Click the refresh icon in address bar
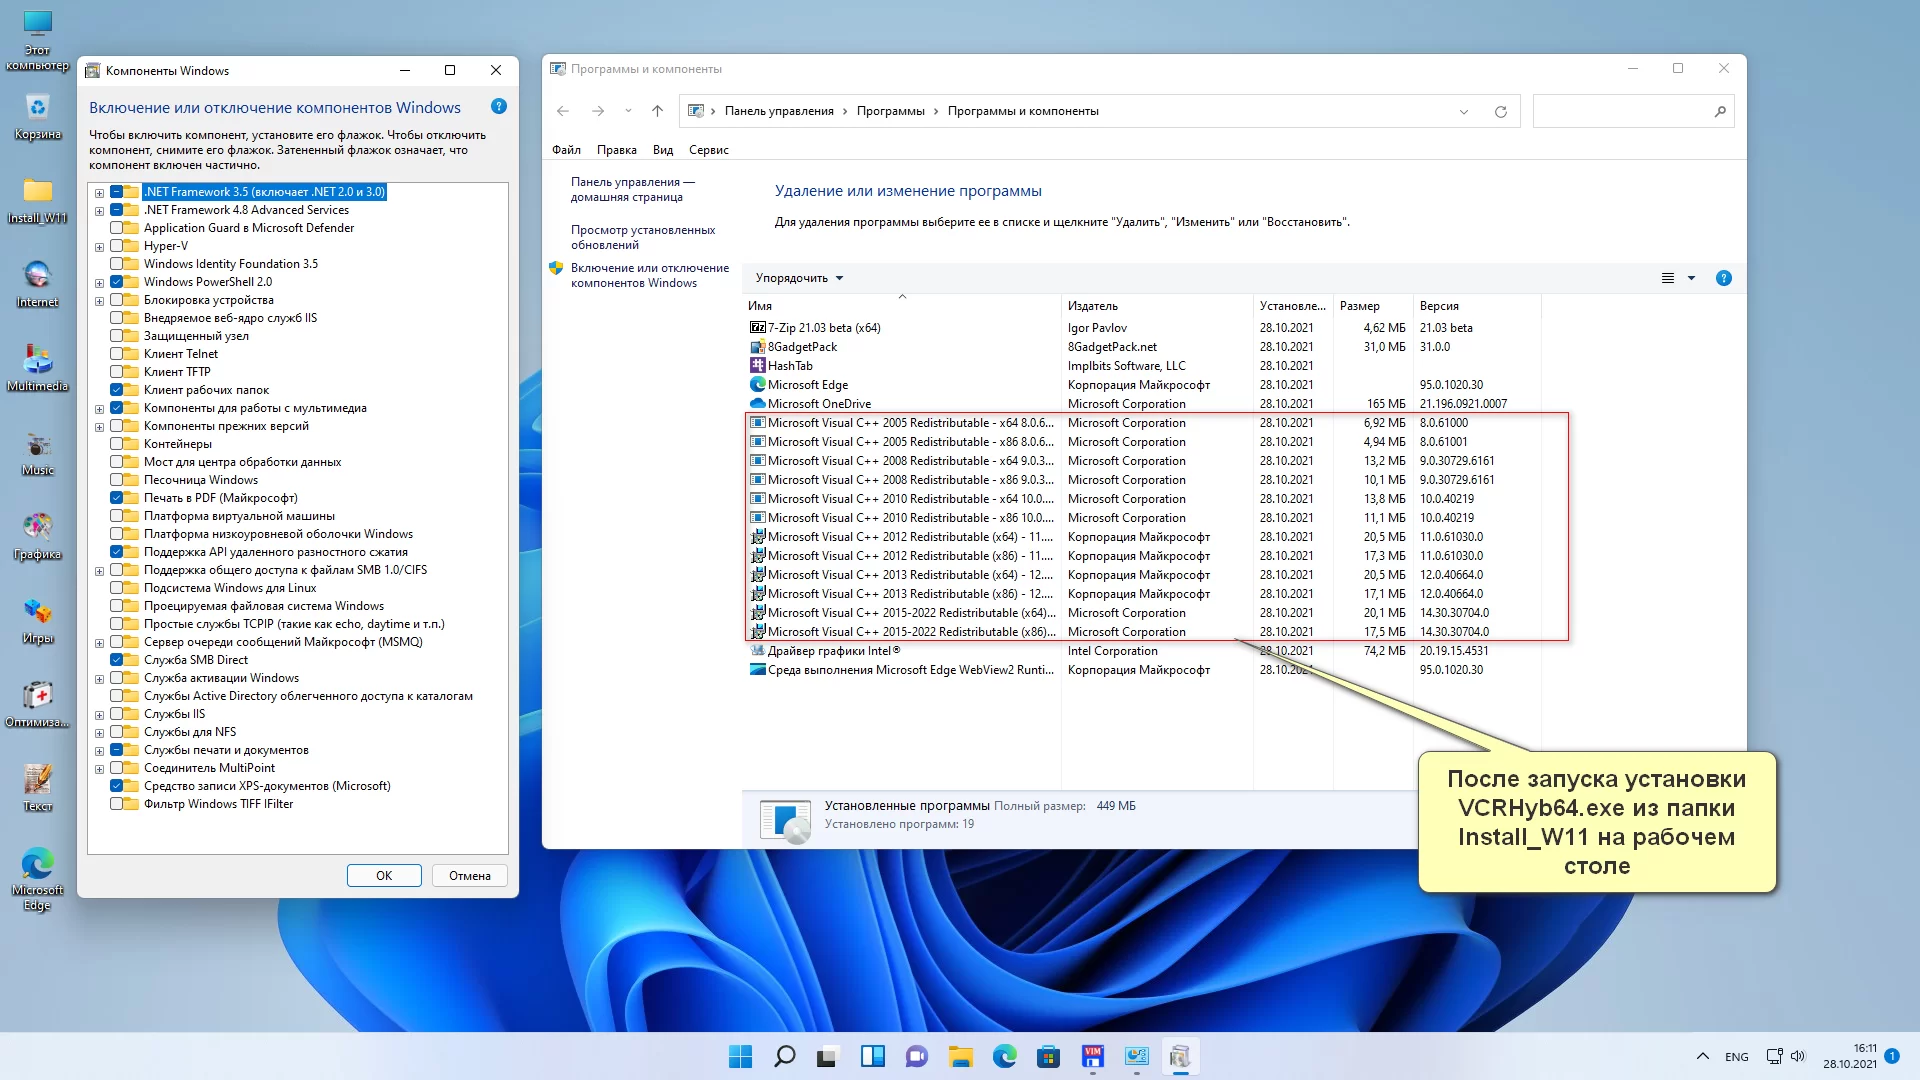The image size is (1920, 1080). [x=1500, y=111]
